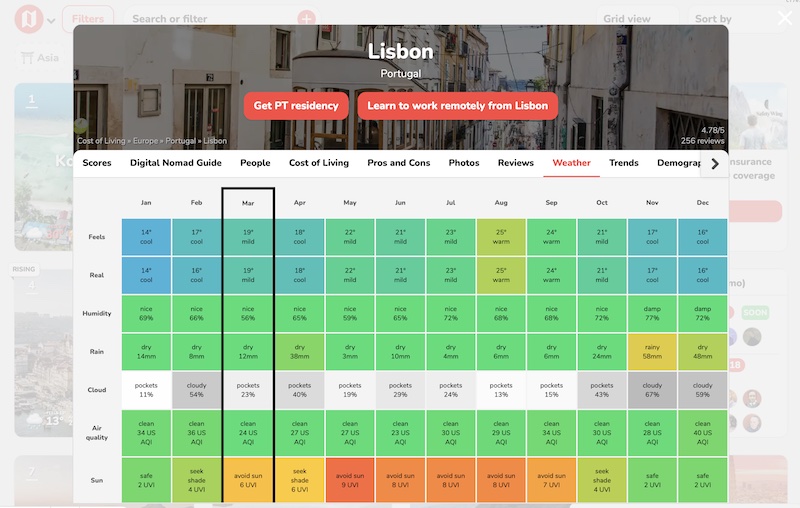Click the Feels row label
The width and height of the screenshot is (800, 508).
tap(96, 237)
